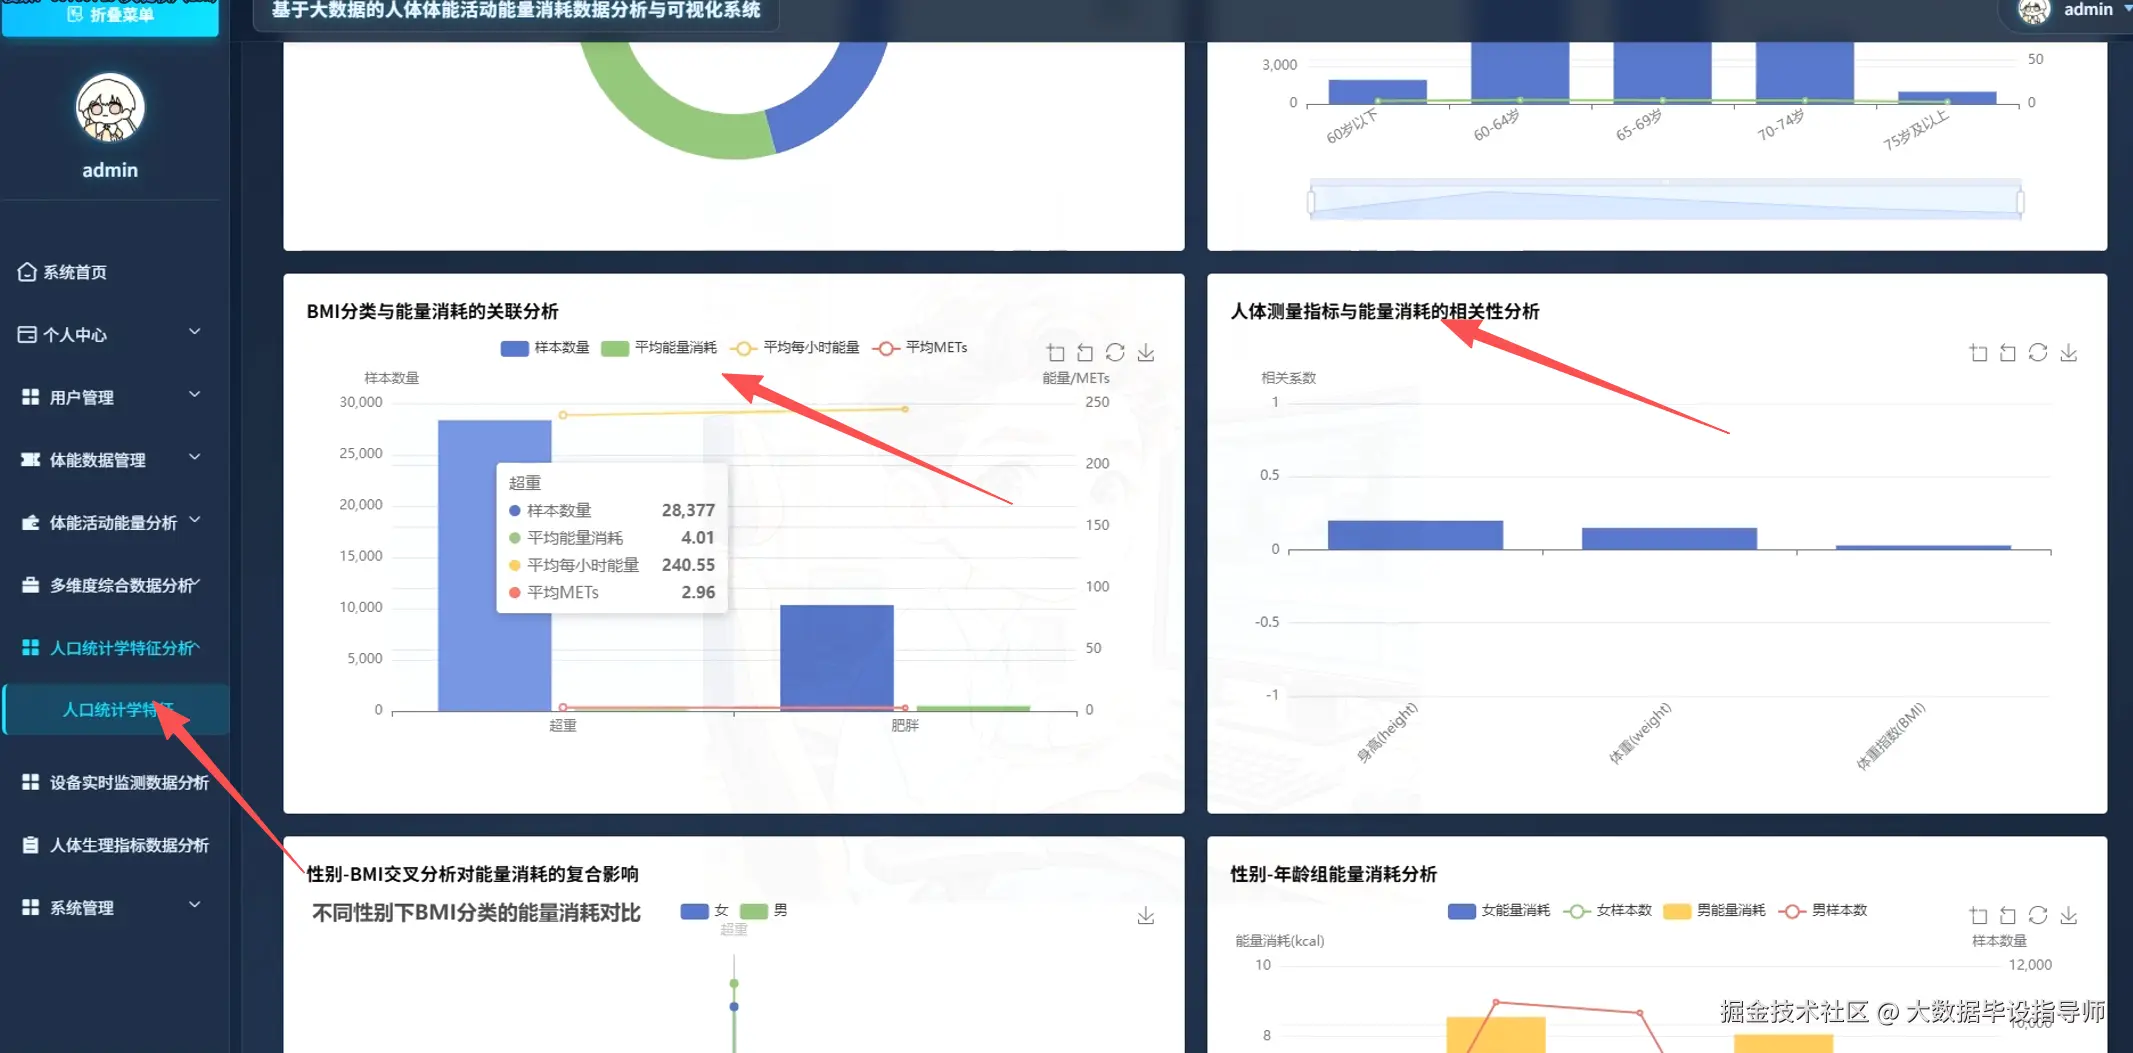Viewport: 2133px width, 1053px height.
Task: Click the 肥胖 sample count bar
Action: (x=837, y=658)
